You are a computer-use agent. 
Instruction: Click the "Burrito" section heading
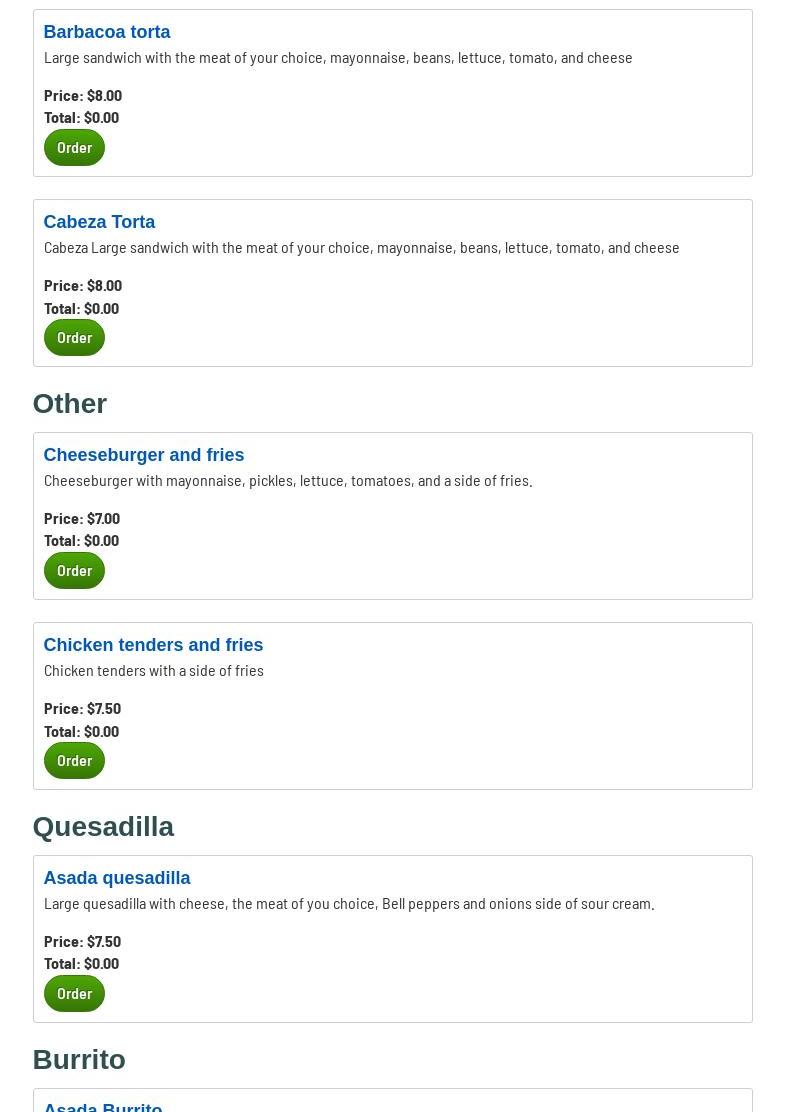79,1059
